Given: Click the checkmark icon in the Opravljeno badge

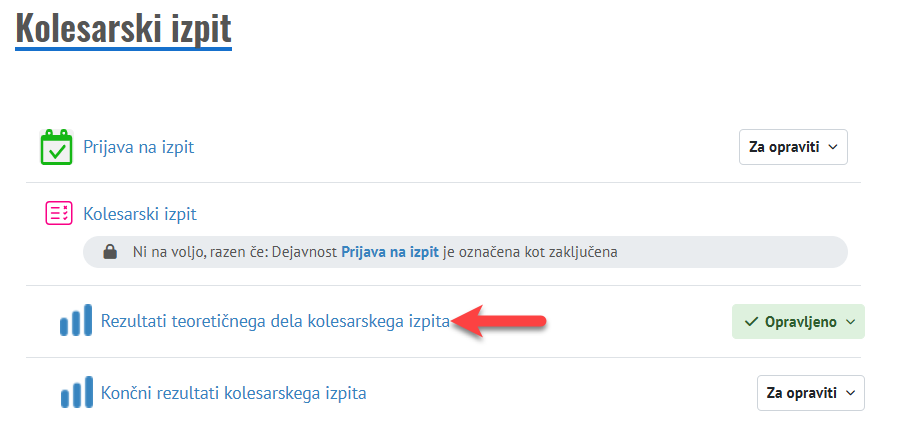Looking at the screenshot, I should click(x=752, y=322).
